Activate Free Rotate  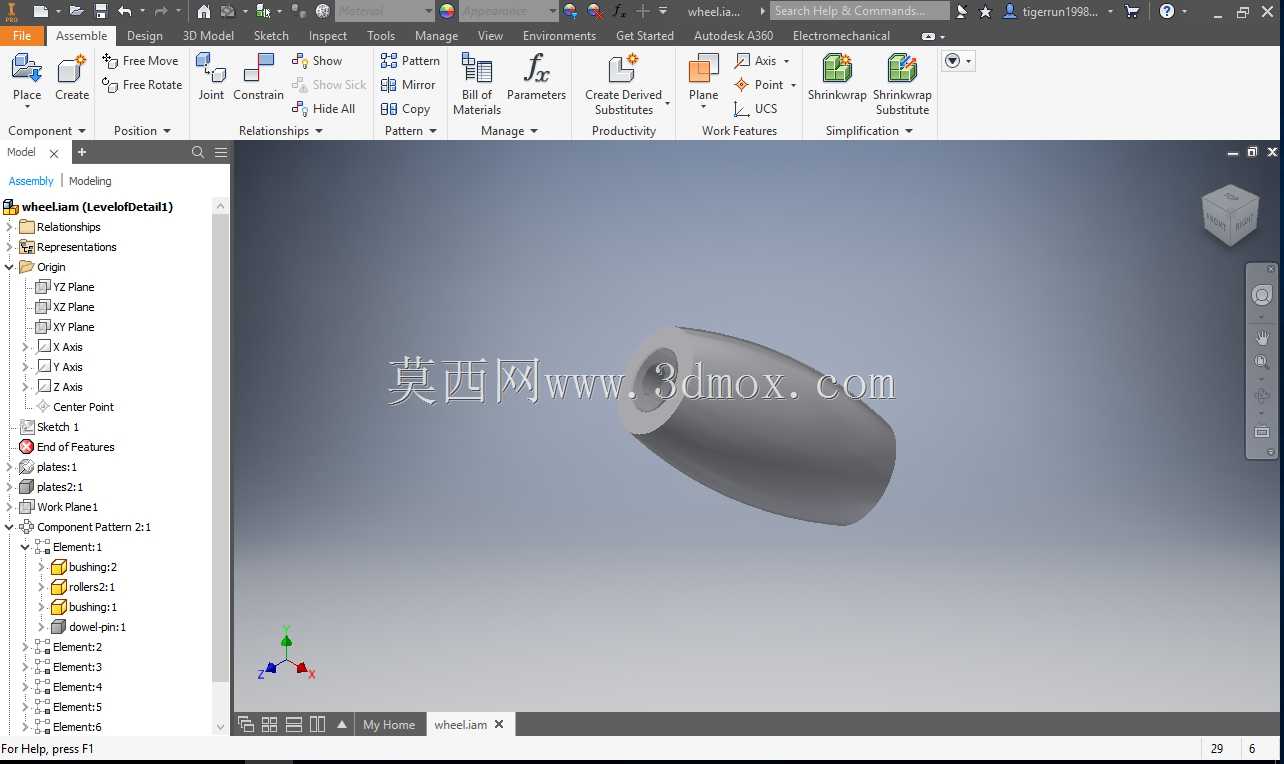pyautogui.click(x=142, y=85)
